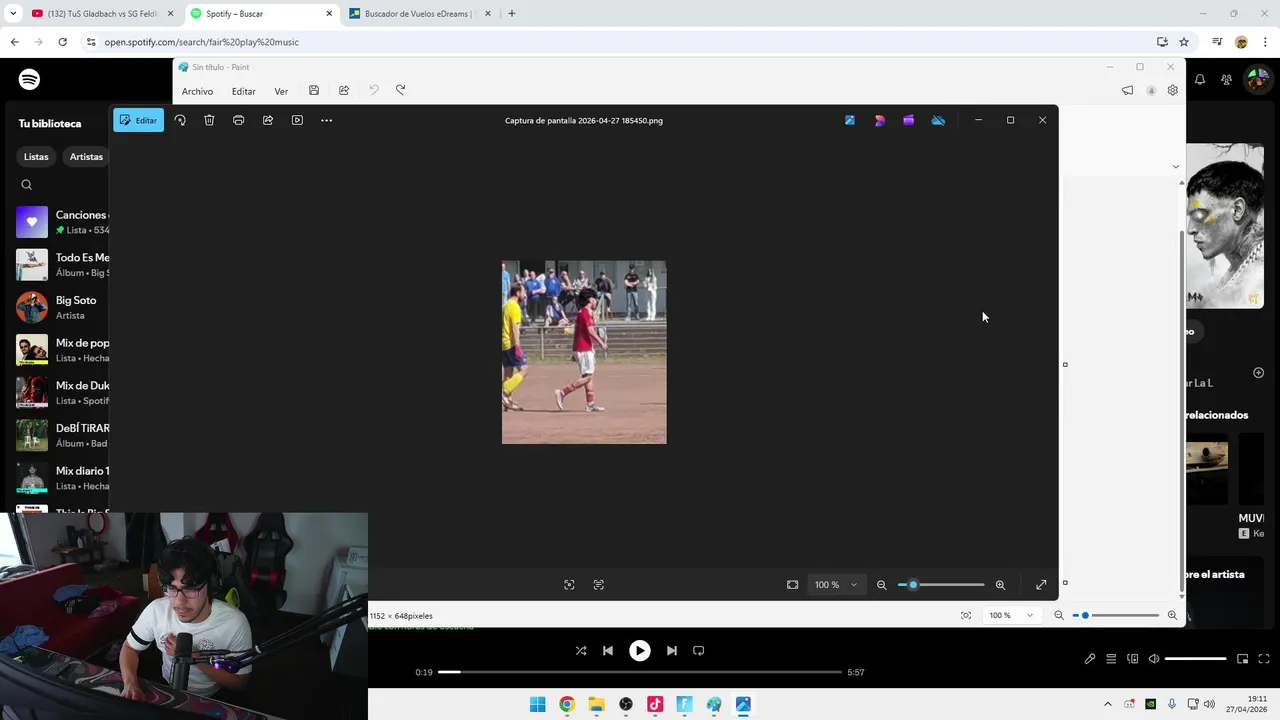Show hidden icons in system tray
This screenshot has height=720, width=1280.
click(1107, 704)
